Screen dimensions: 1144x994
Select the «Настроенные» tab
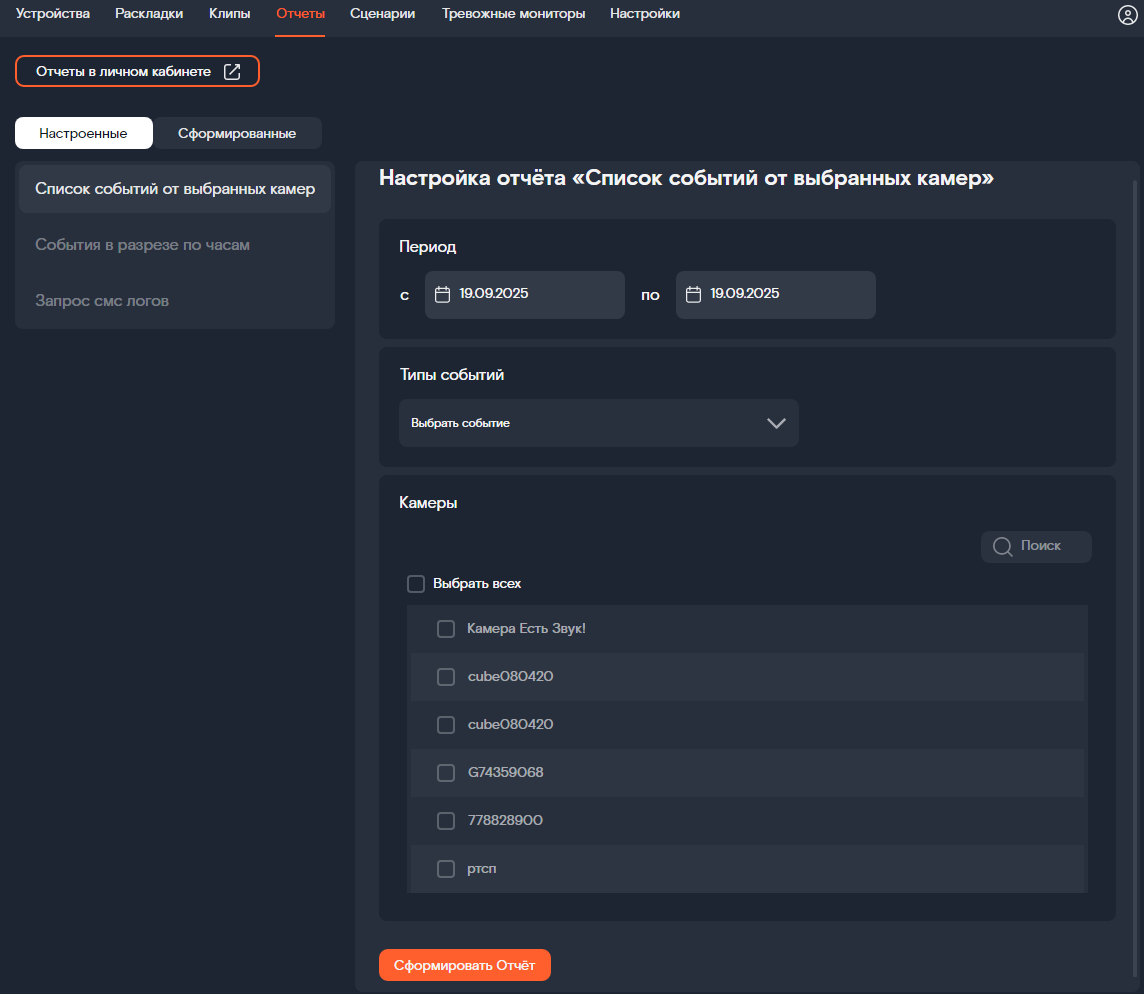[x=83, y=133]
